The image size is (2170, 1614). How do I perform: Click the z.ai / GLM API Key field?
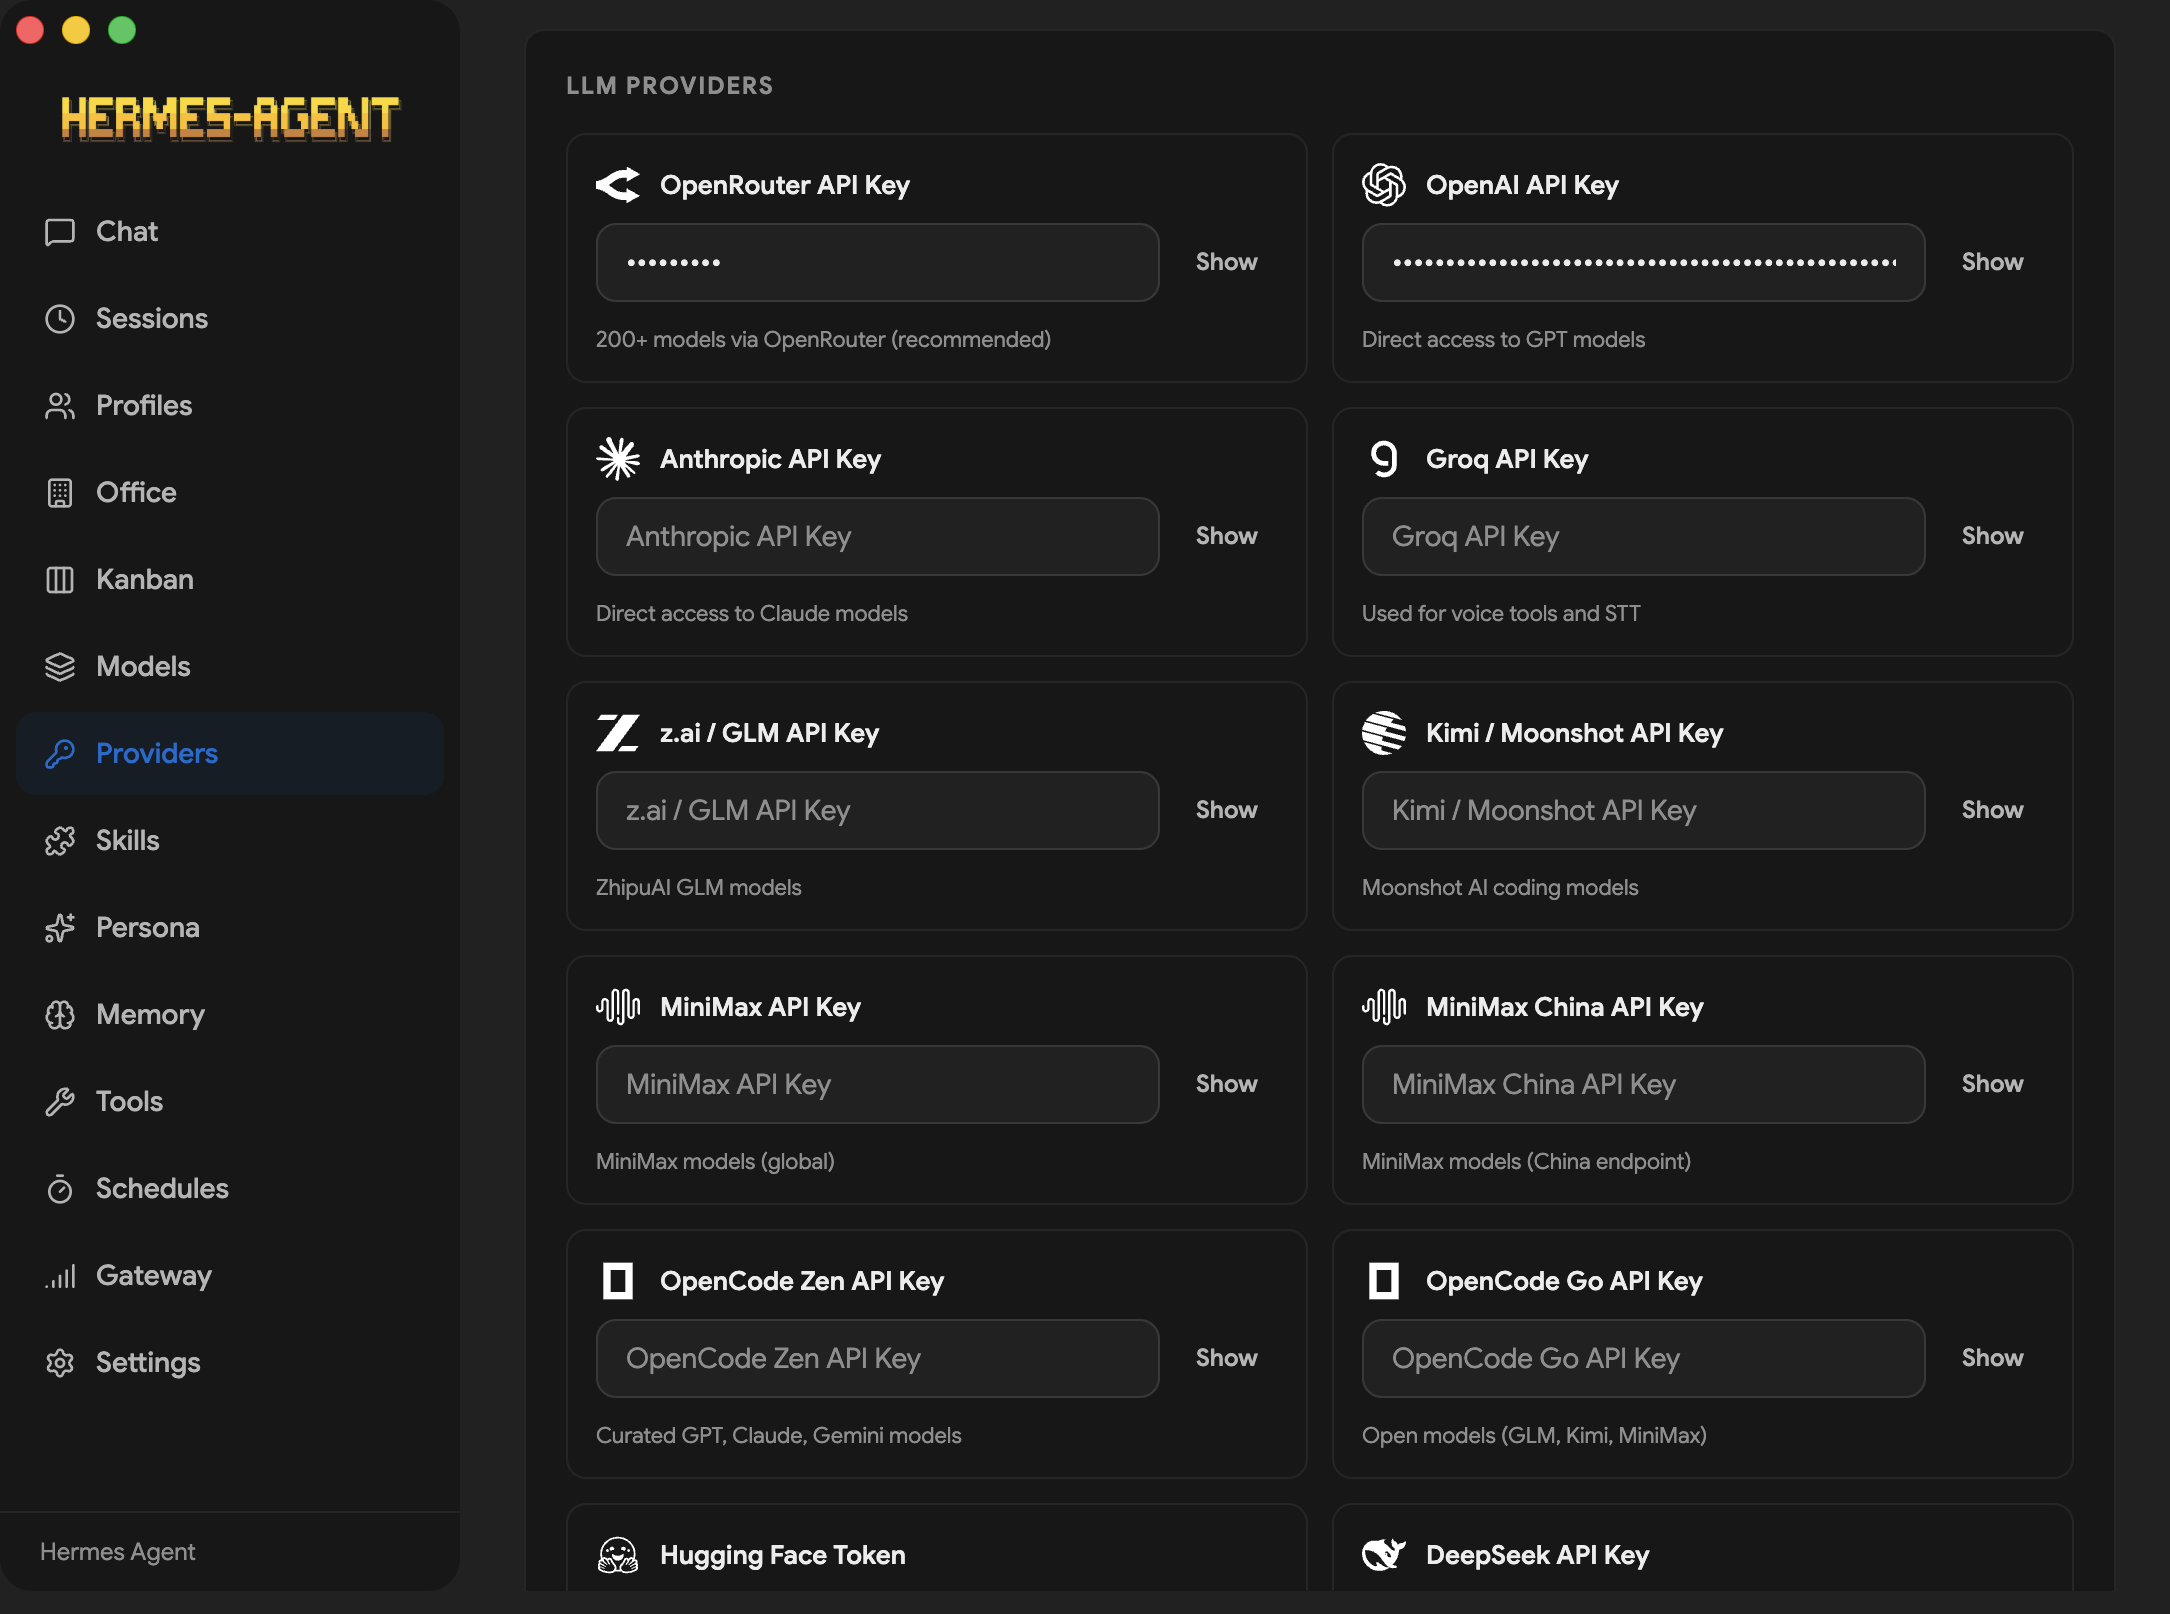(878, 810)
